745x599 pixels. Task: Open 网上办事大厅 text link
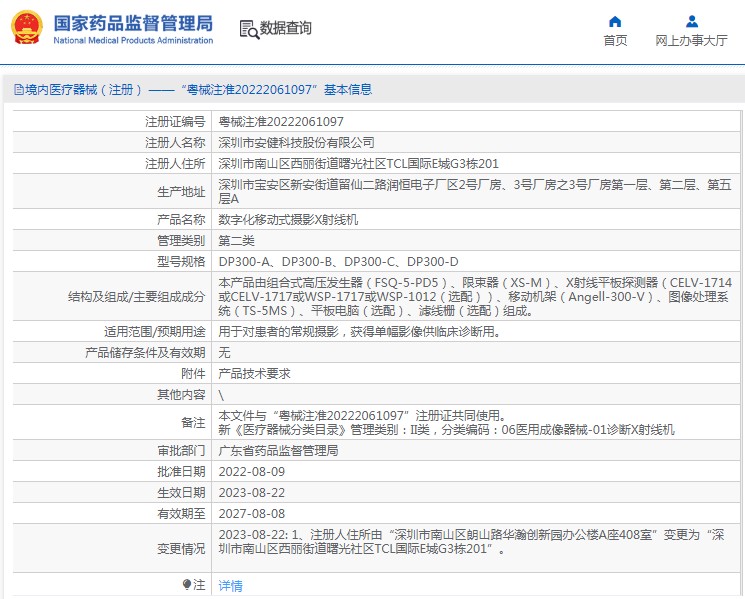pyautogui.click(x=691, y=41)
